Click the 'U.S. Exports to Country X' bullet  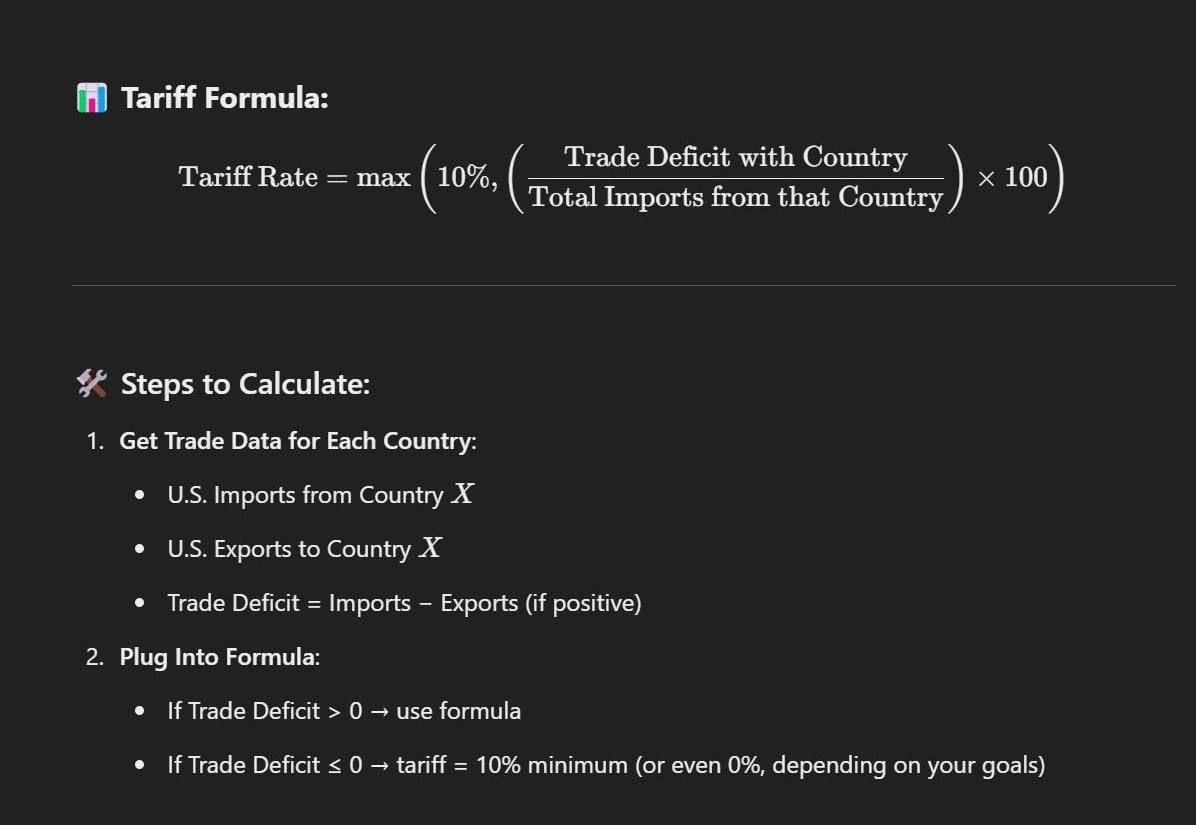click(x=304, y=548)
